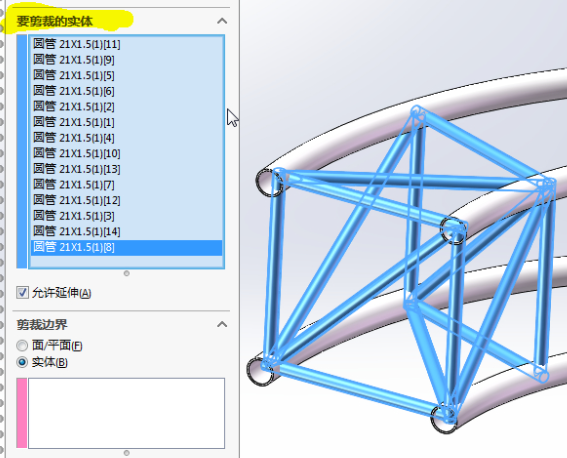567x458 pixels.
Task: Select highlighted item 圆管 21X1.5(1)[8]
Action: (127, 247)
